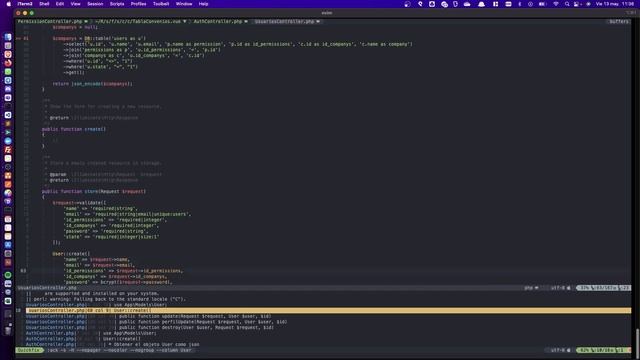Open the Apple menu
This screenshot has width=640, height=360.
click(8, 4)
